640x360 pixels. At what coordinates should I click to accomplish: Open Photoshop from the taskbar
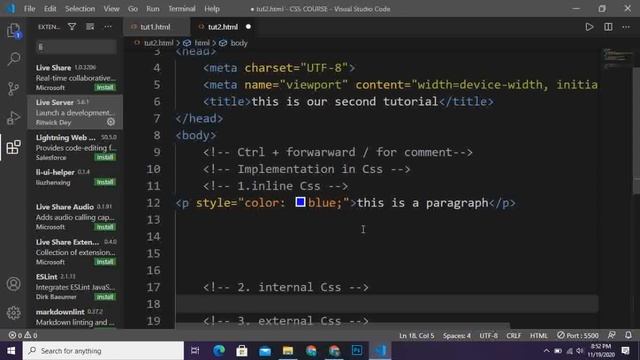click(x=357, y=351)
